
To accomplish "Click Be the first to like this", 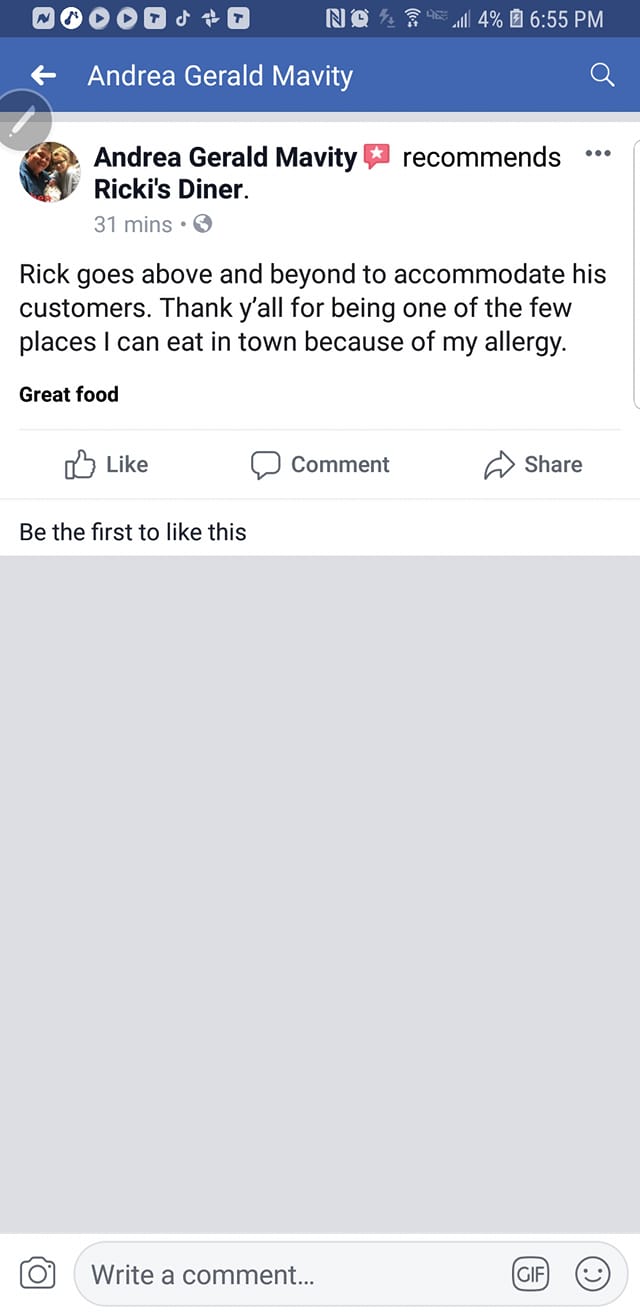I will coord(132,531).
